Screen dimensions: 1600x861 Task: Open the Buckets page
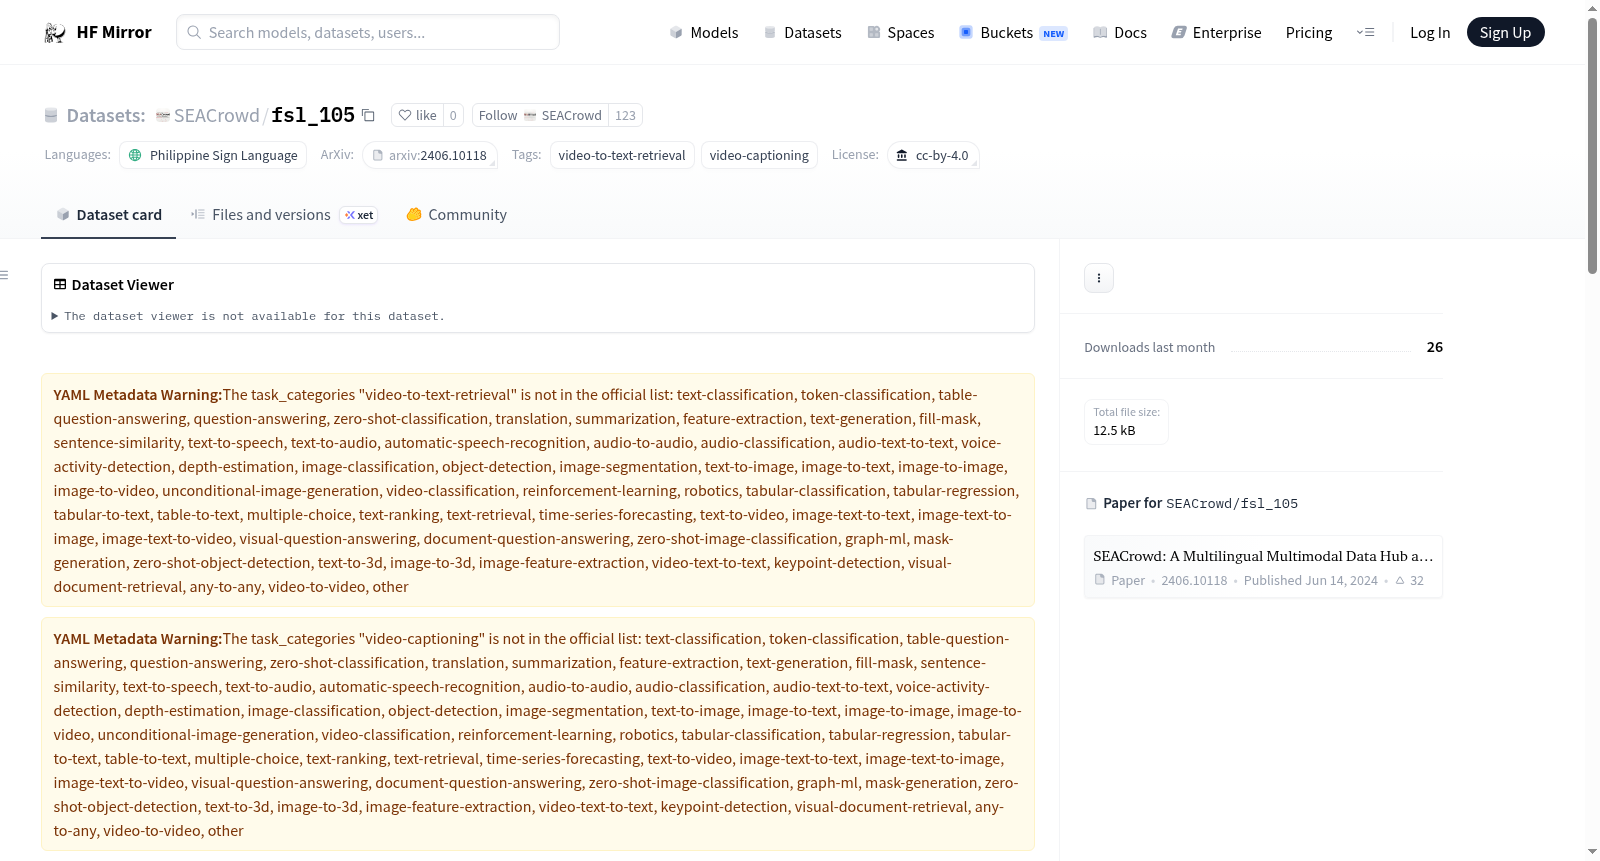1013,32
